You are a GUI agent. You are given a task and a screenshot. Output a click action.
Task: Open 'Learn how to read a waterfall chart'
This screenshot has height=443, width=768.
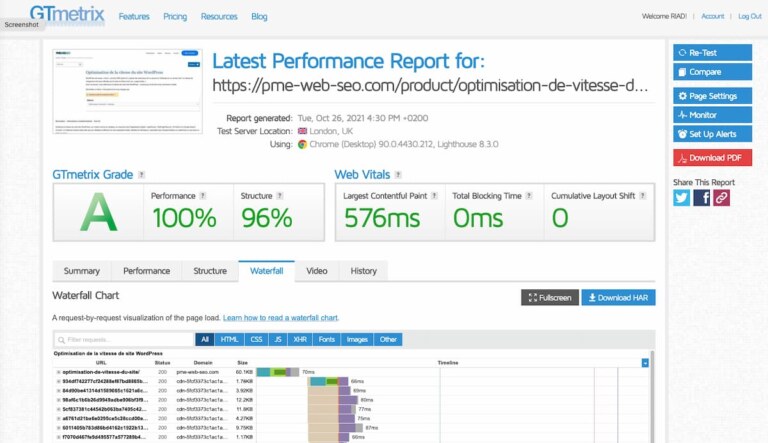pos(280,318)
